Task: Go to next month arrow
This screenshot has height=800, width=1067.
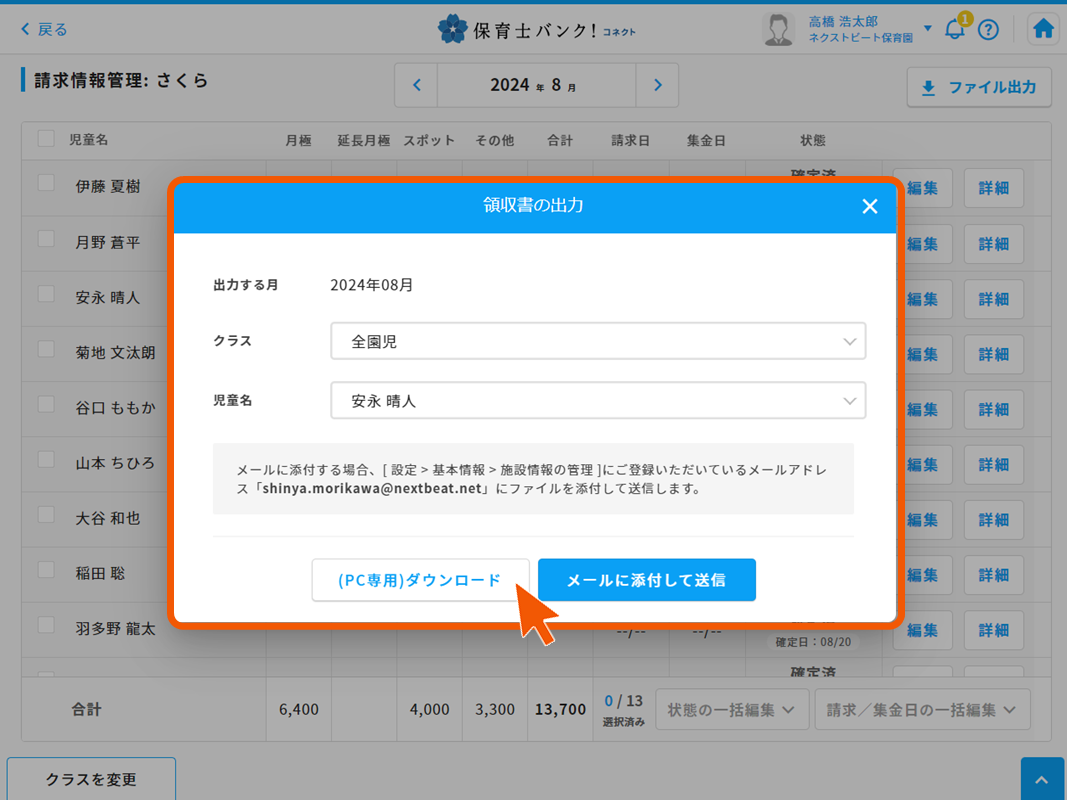Action: [657, 86]
